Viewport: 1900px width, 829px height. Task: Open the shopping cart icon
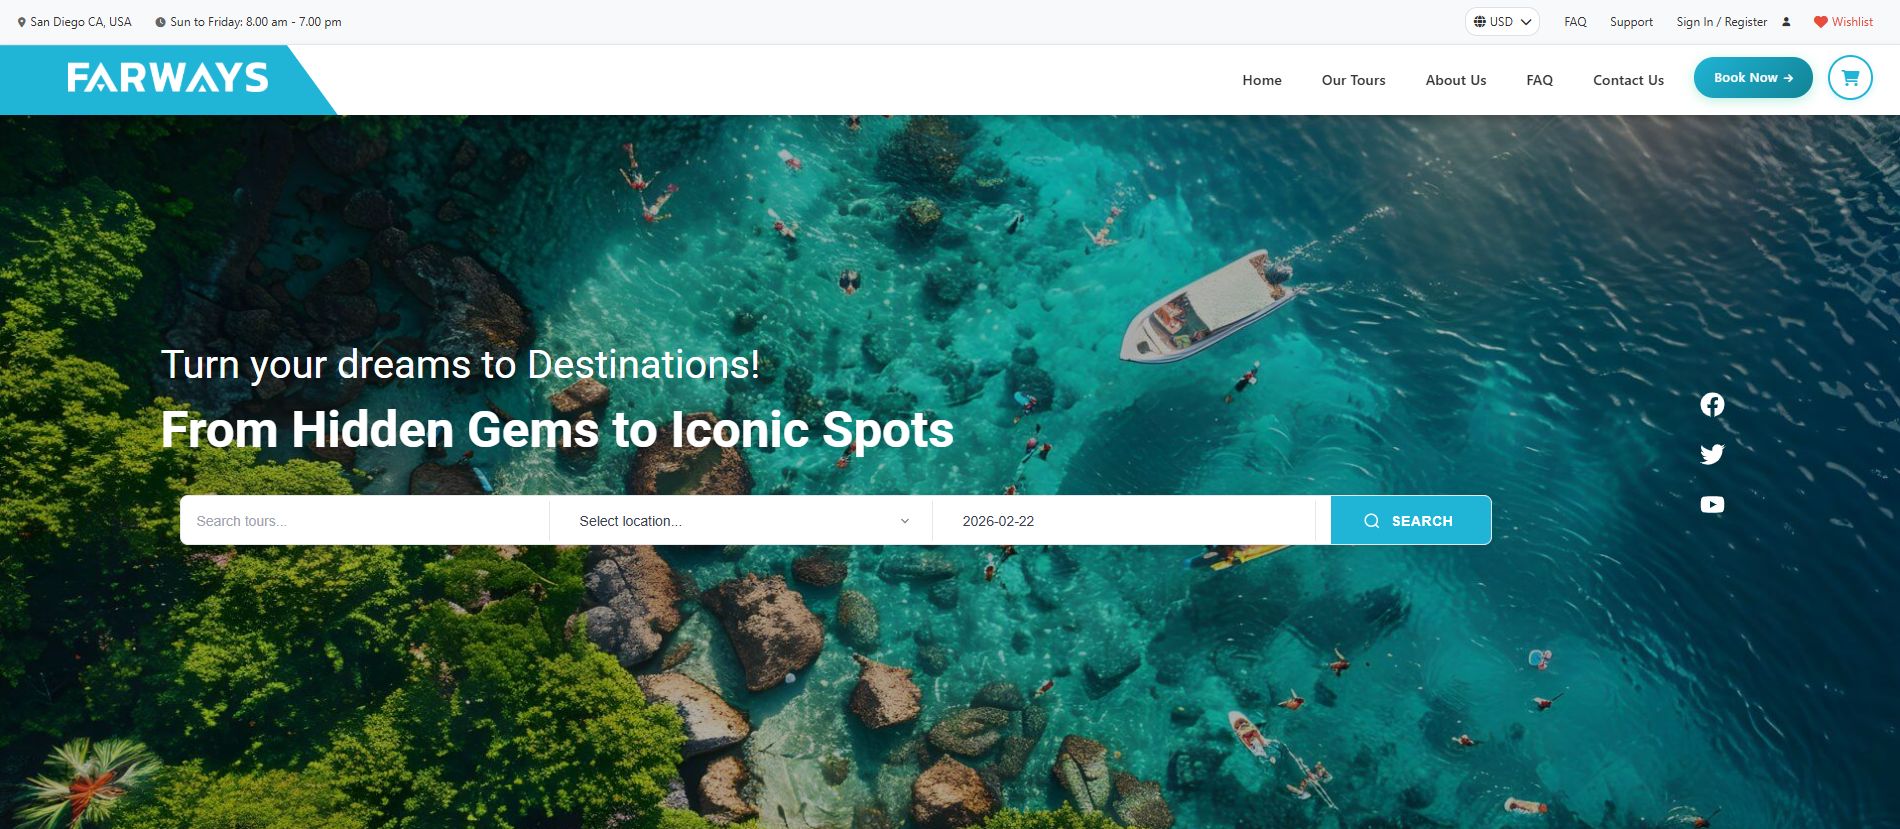pos(1850,78)
